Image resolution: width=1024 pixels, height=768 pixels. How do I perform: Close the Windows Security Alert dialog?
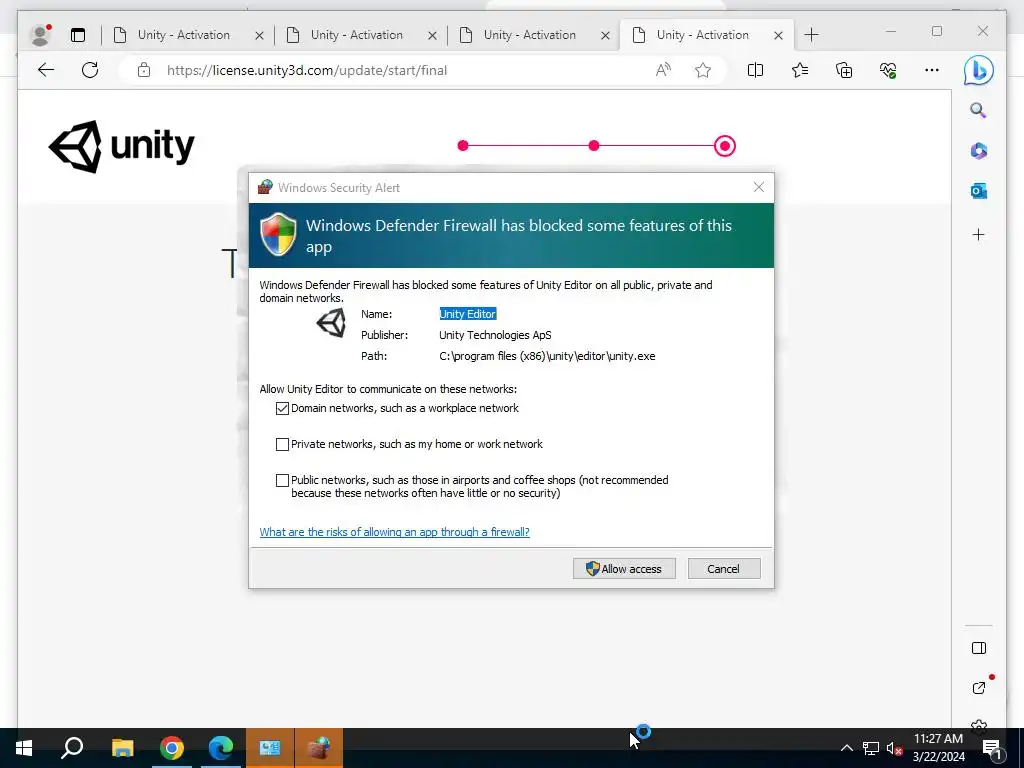[759, 187]
